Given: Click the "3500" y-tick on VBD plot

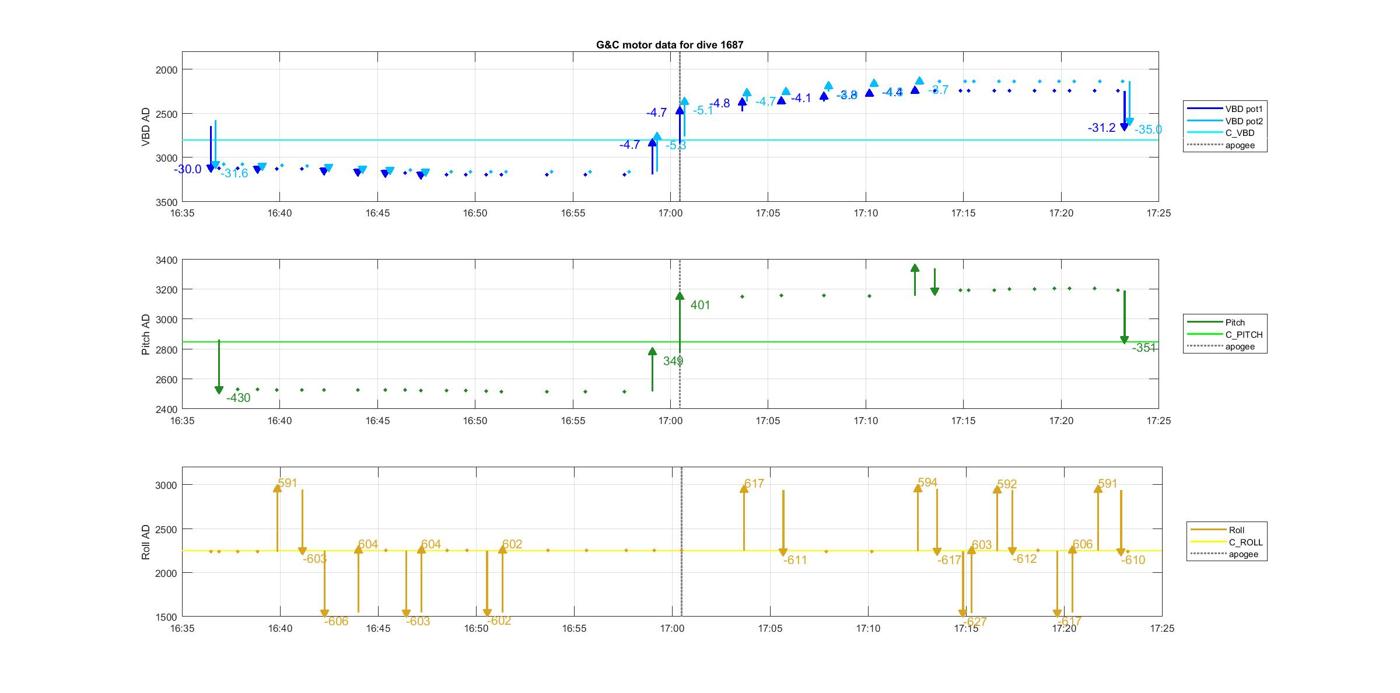Looking at the screenshot, I should [x=166, y=202].
